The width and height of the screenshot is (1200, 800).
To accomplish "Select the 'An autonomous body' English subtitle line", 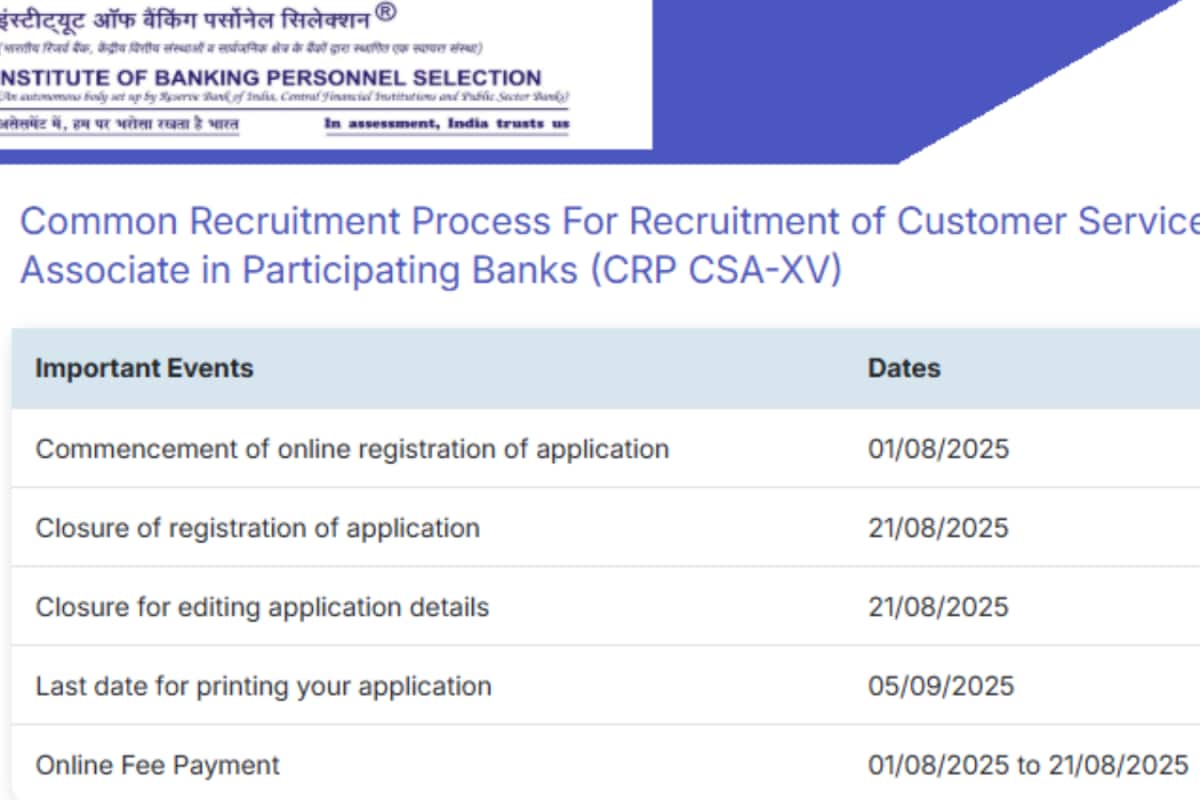I will point(284,97).
